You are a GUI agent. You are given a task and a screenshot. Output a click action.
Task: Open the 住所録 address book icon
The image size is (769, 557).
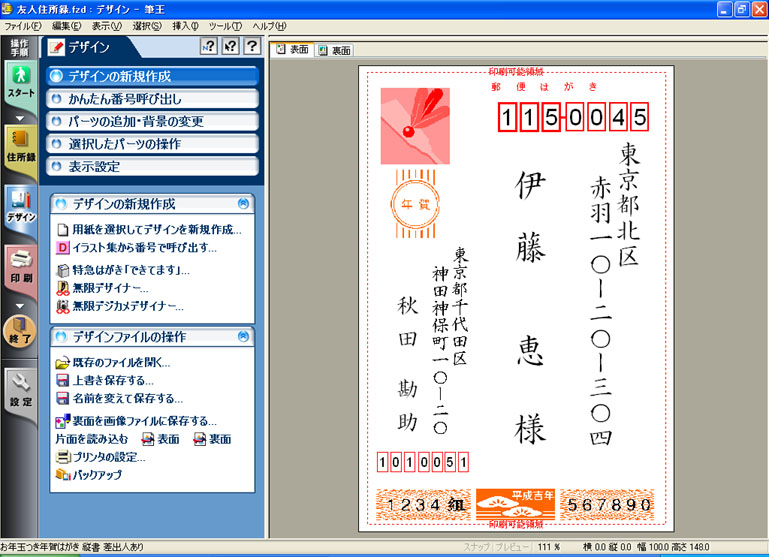tap(21, 146)
